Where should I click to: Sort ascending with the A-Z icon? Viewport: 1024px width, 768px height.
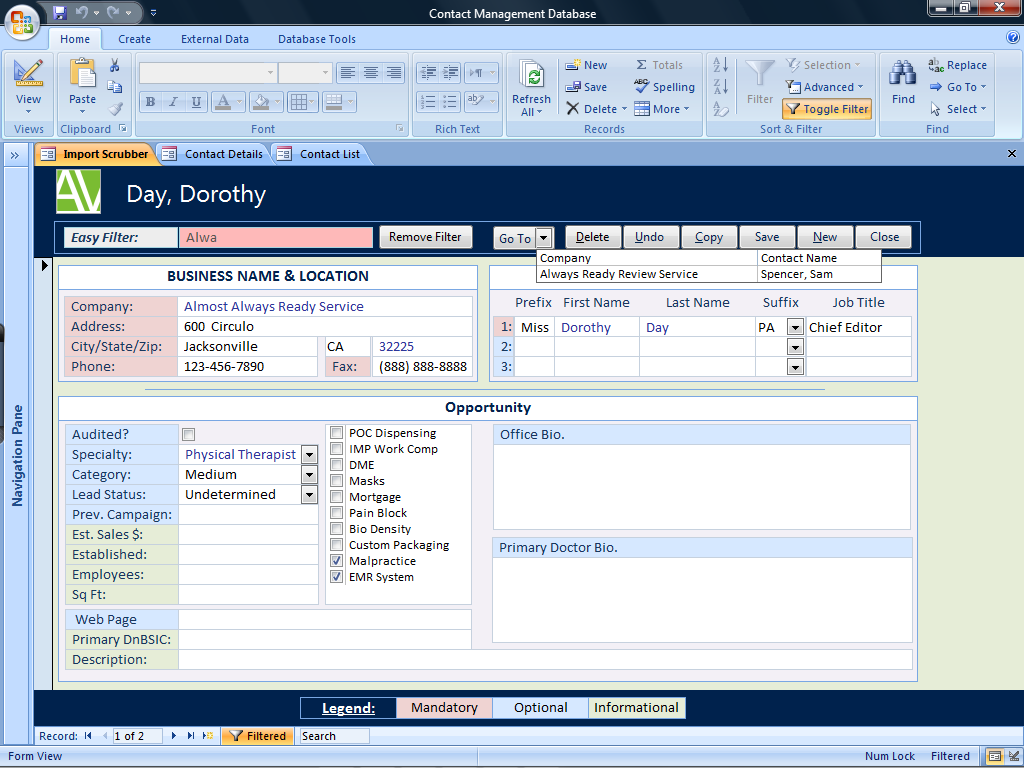[x=721, y=65]
